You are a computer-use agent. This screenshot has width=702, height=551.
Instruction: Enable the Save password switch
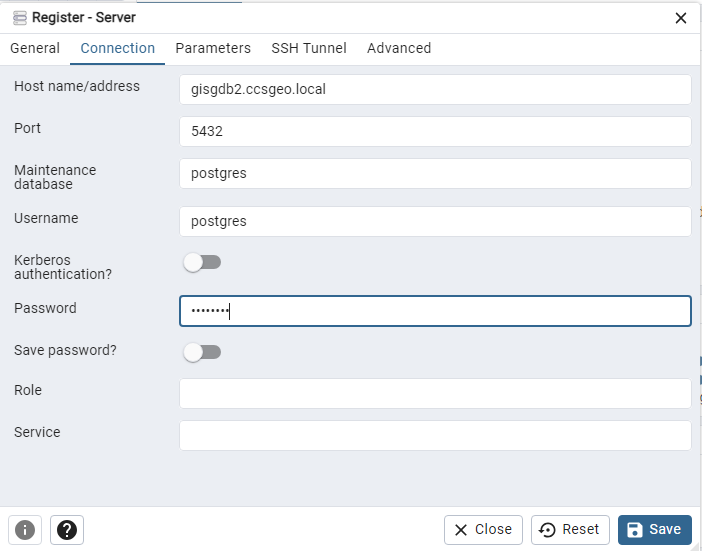tap(202, 352)
